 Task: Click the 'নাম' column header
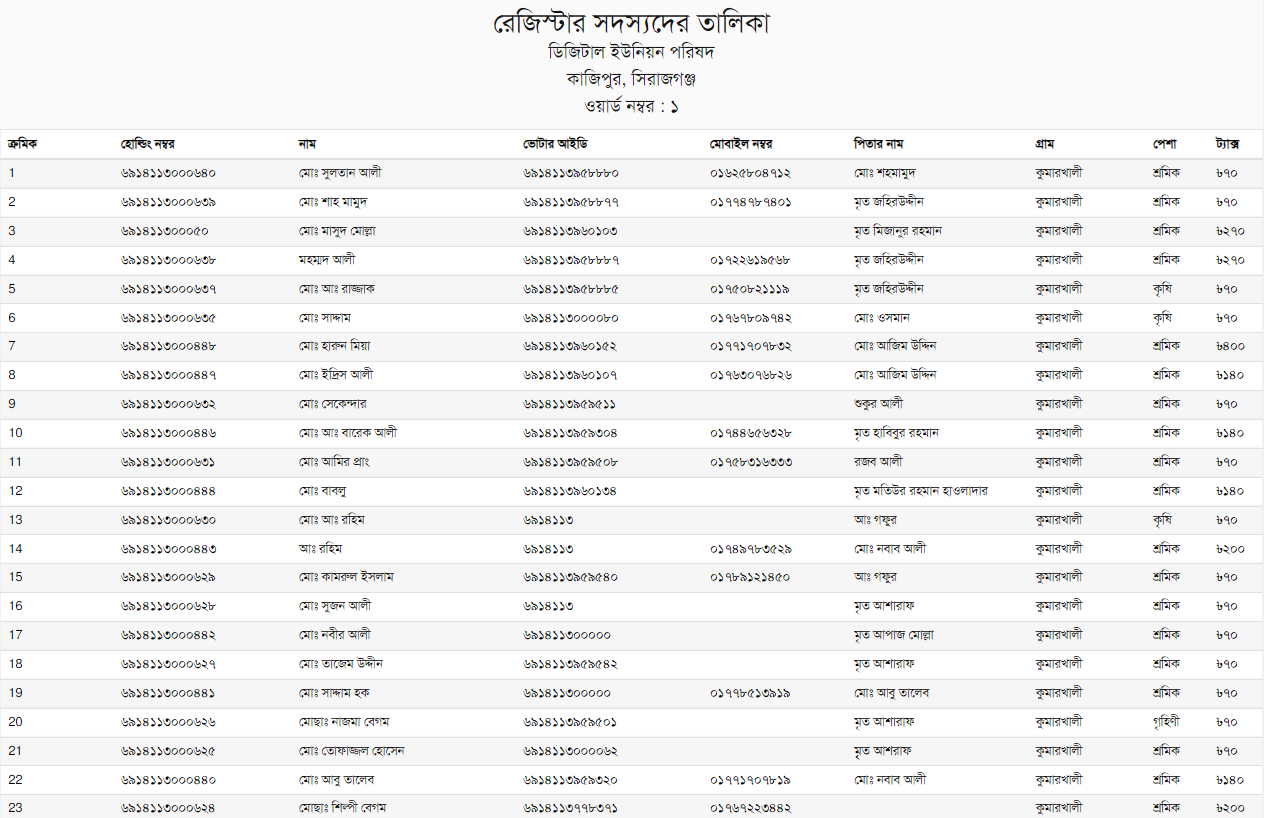pyautogui.click(x=308, y=144)
